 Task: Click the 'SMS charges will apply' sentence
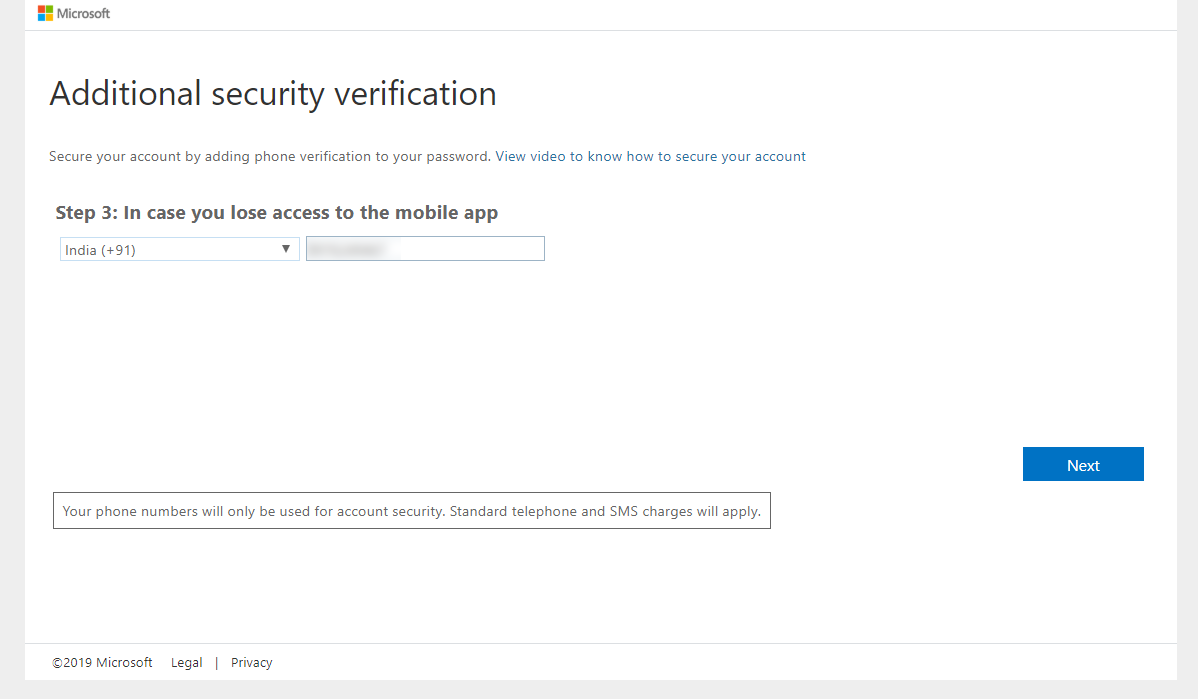point(670,511)
